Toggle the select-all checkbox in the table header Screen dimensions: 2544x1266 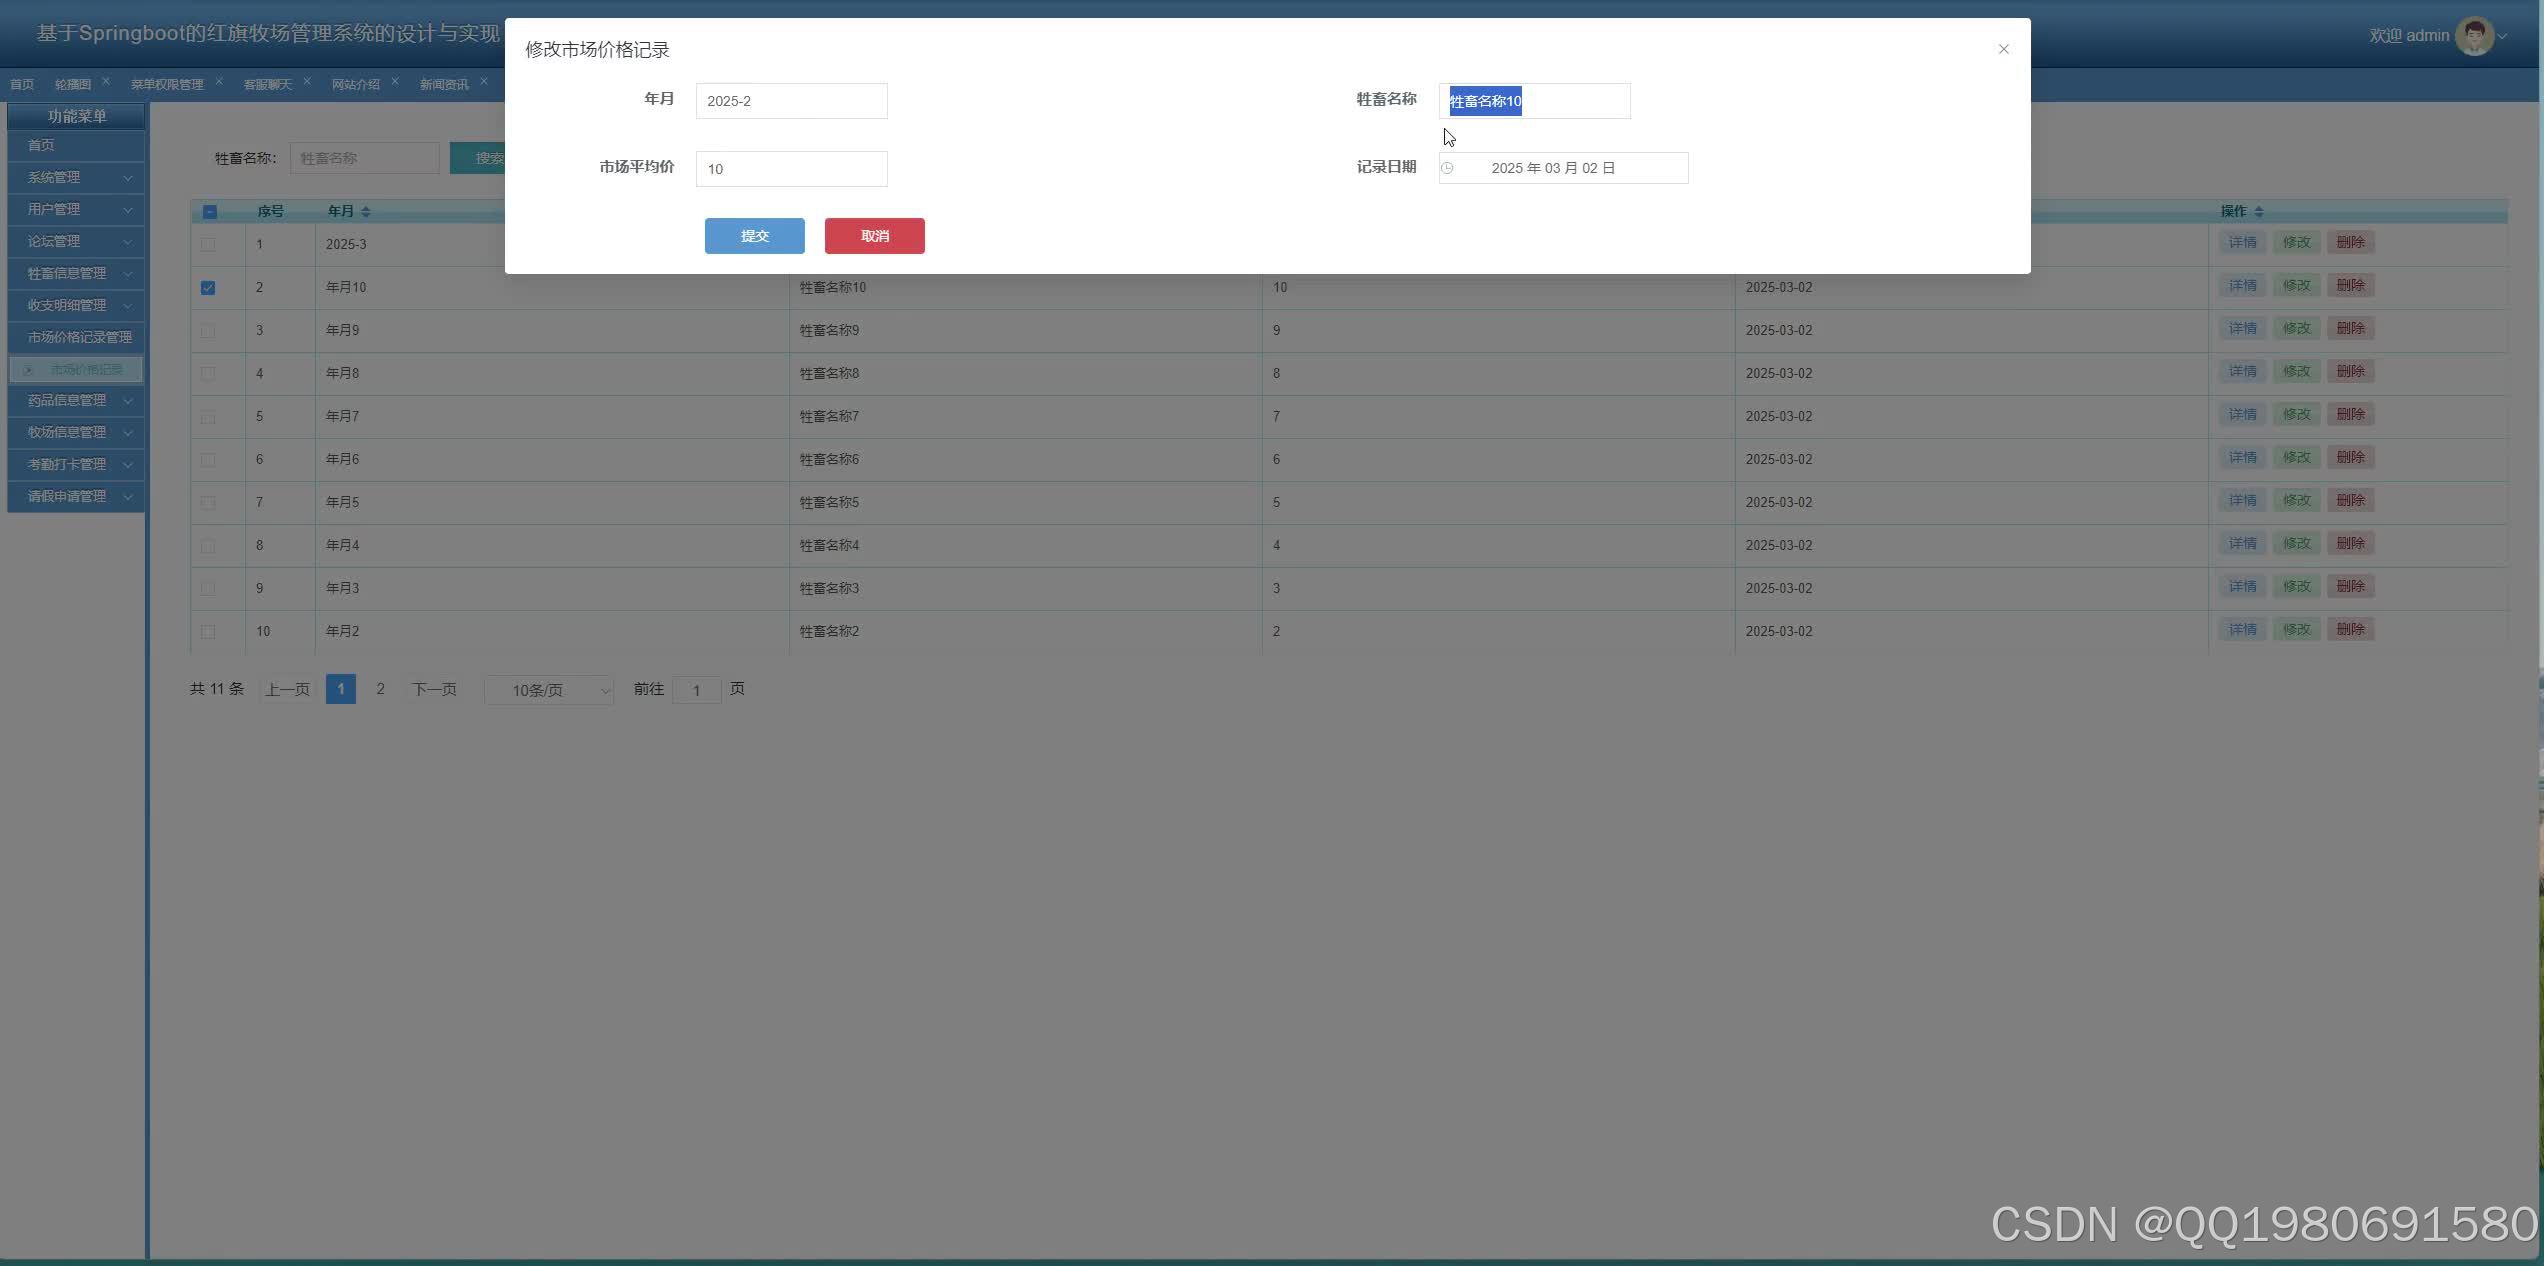coord(209,212)
